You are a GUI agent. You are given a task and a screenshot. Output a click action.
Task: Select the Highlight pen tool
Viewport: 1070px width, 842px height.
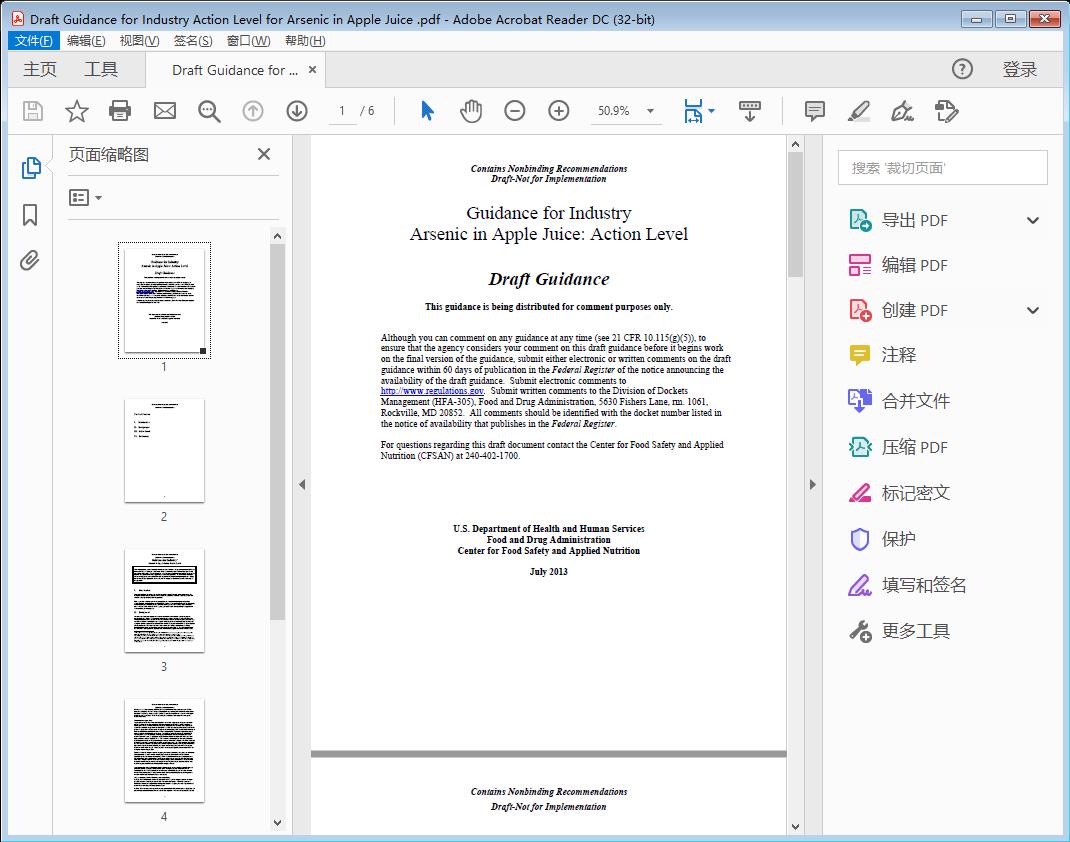(x=859, y=111)
